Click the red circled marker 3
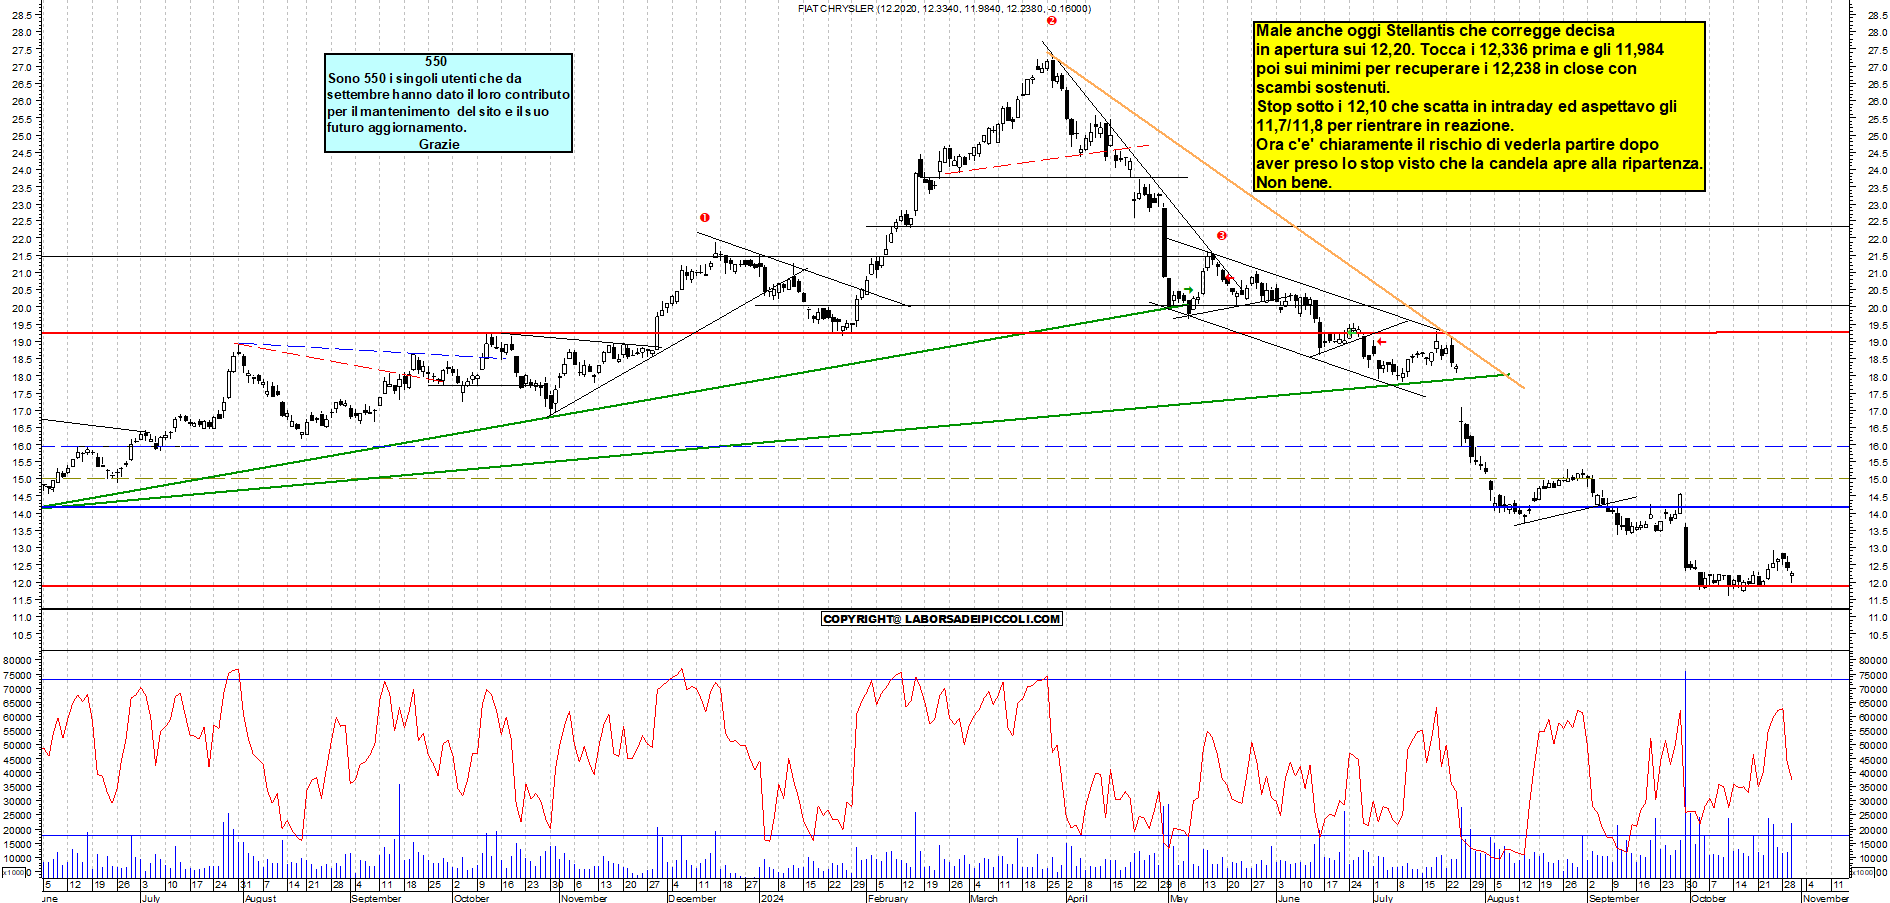Viewport: 1890px width, 903px height. point(1222,236)
